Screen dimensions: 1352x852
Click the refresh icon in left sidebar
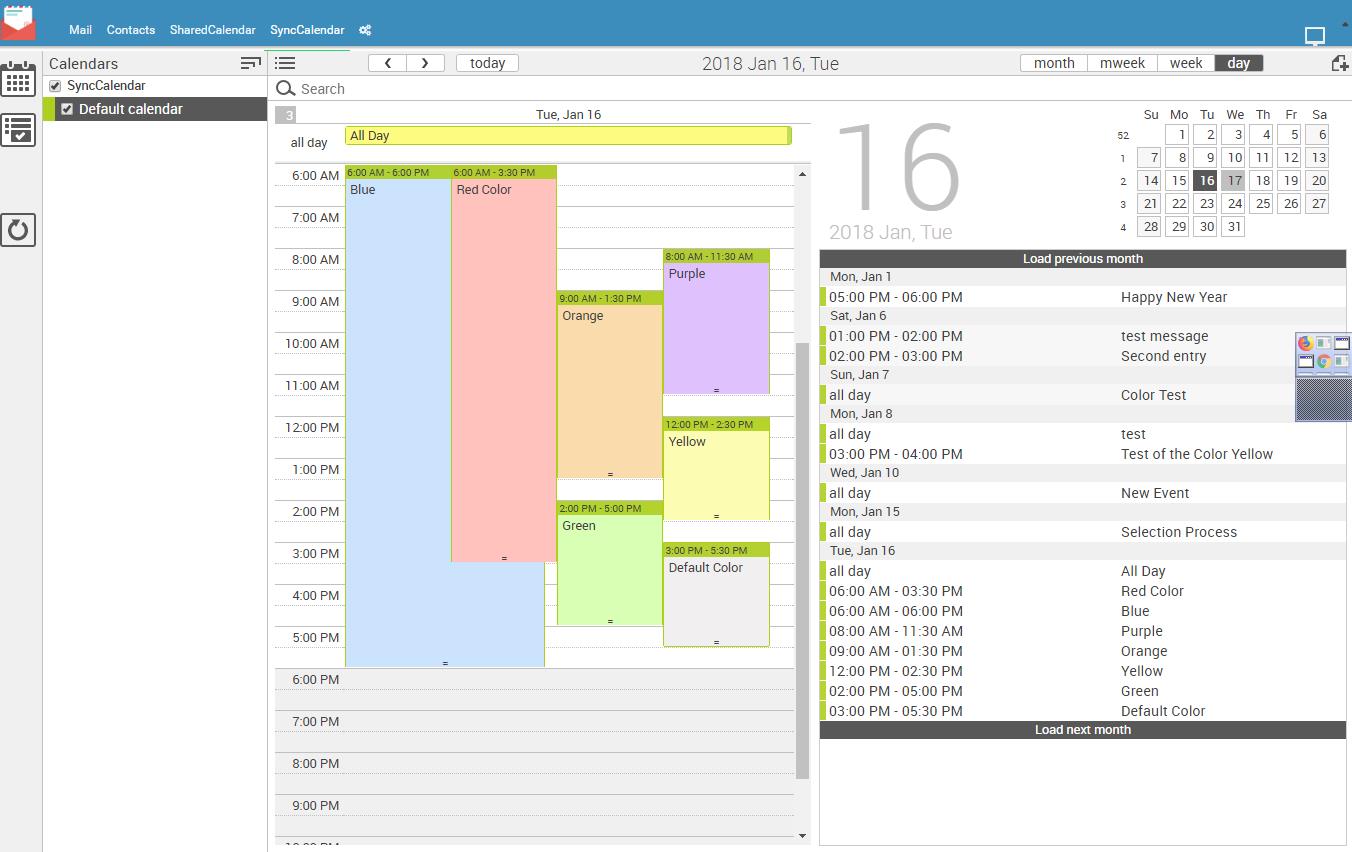click(x=18, y=230)
